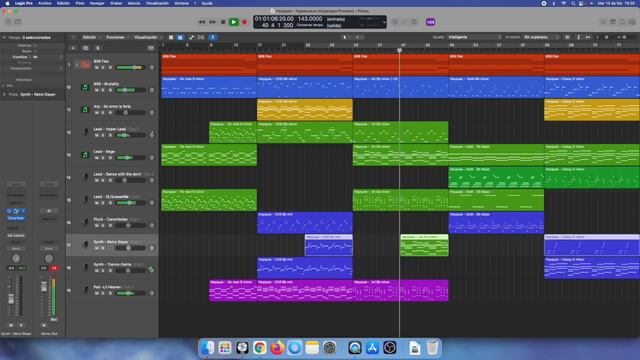Click the red record button
640x360 pixels.
[244, 22]
